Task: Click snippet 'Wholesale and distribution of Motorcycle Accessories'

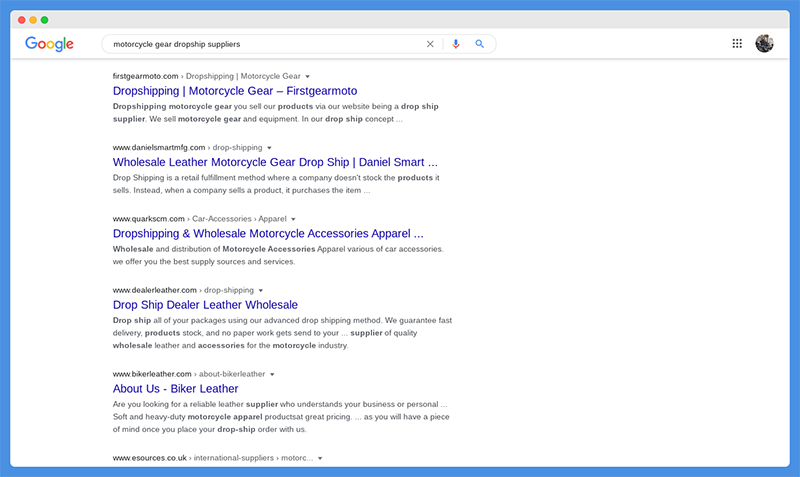Action: pos(214,249)
